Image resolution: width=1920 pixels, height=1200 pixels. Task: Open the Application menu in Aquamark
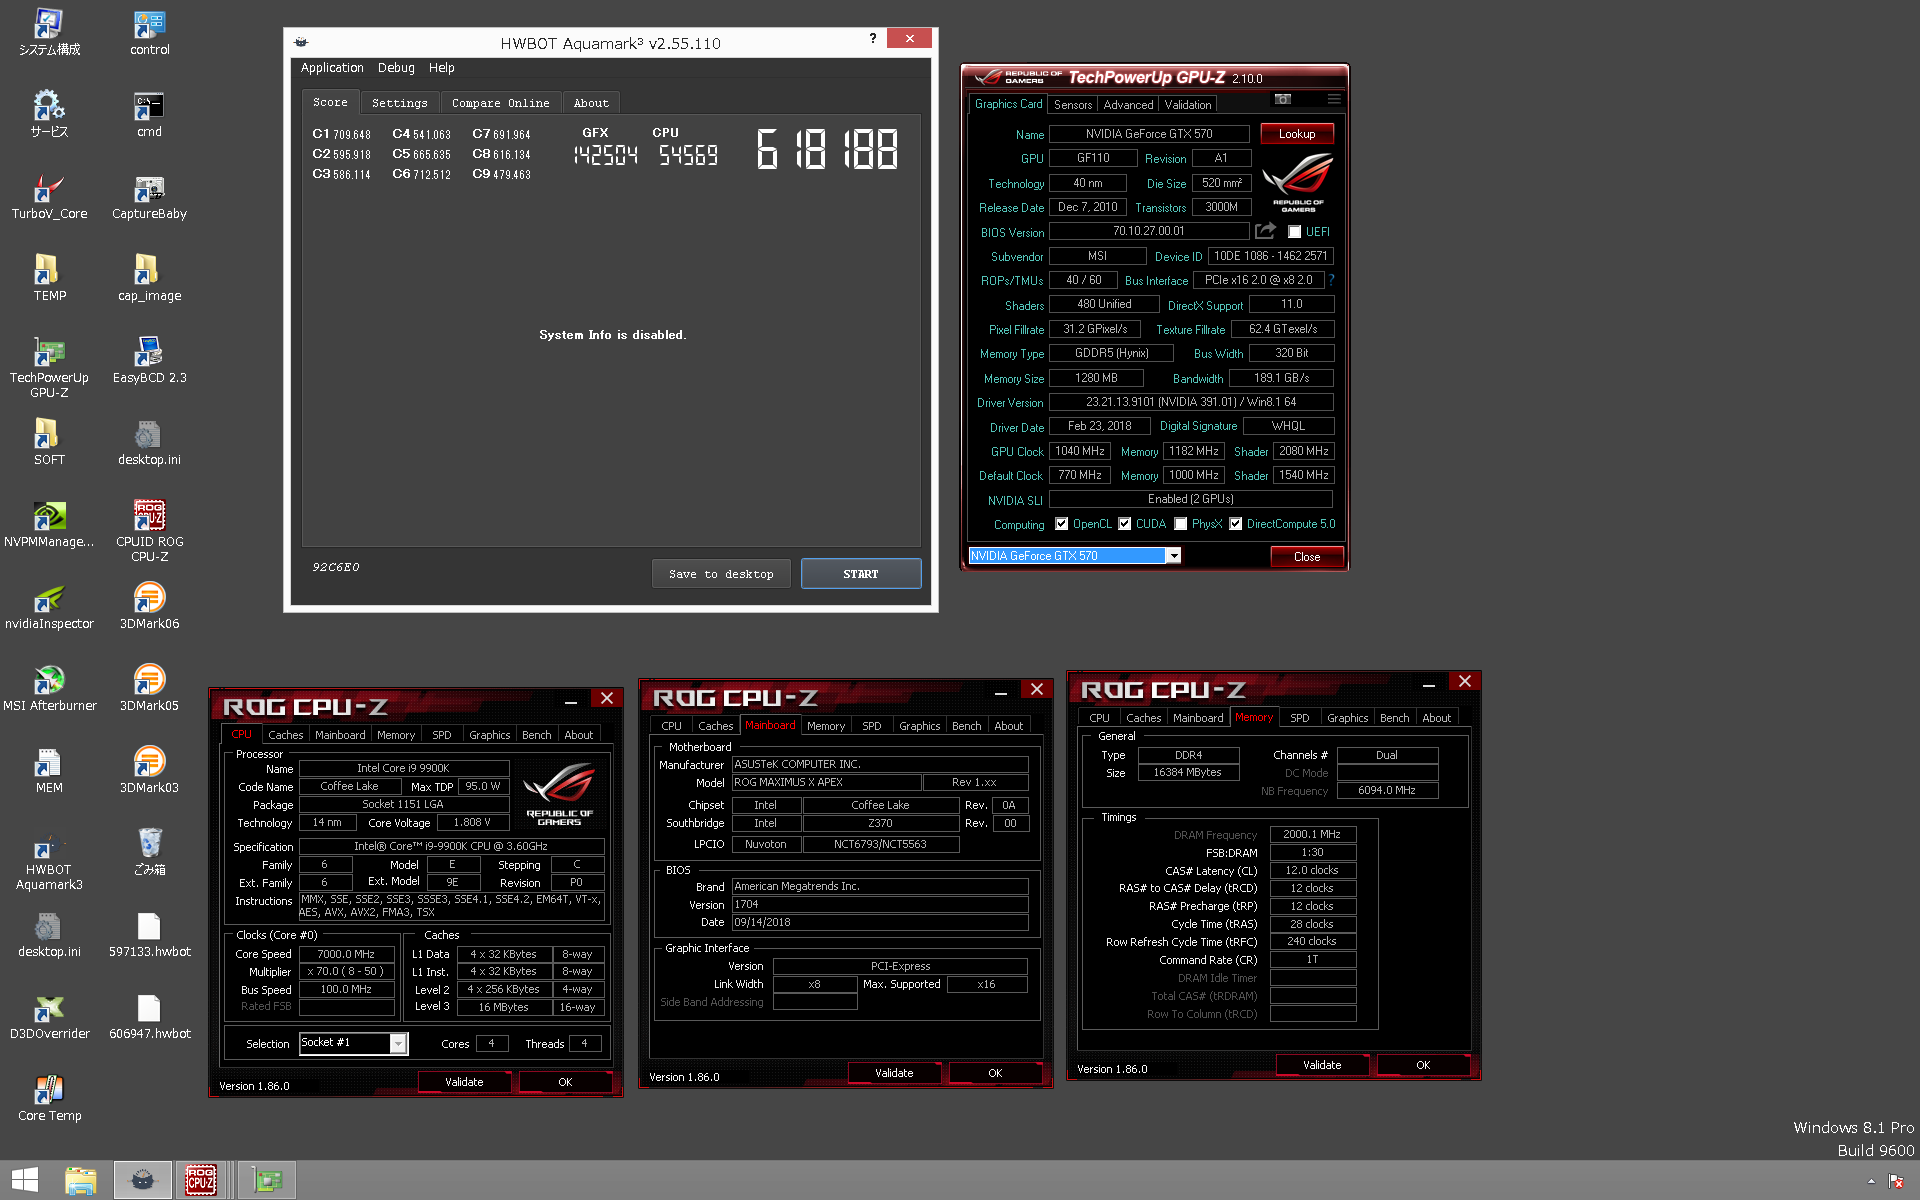pyautogui.click(x=332, y=68)
